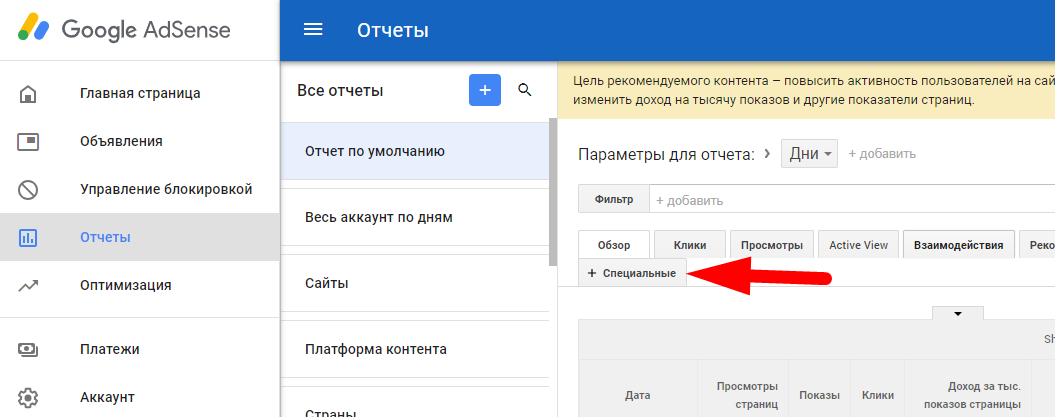
Task: Sort by Доход за тыс. показов страницы
Action: pos(969,395)
